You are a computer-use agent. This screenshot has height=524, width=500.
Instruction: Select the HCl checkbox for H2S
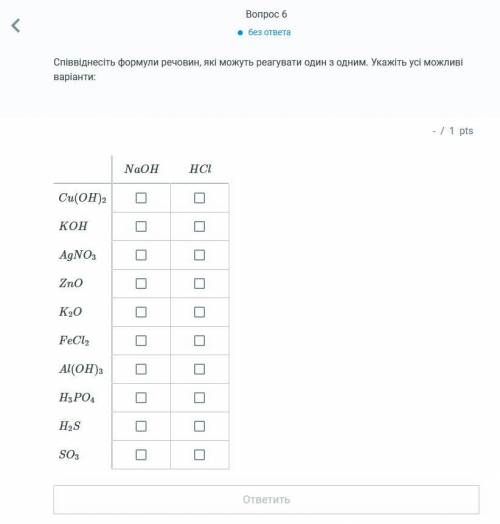(200, 426)
